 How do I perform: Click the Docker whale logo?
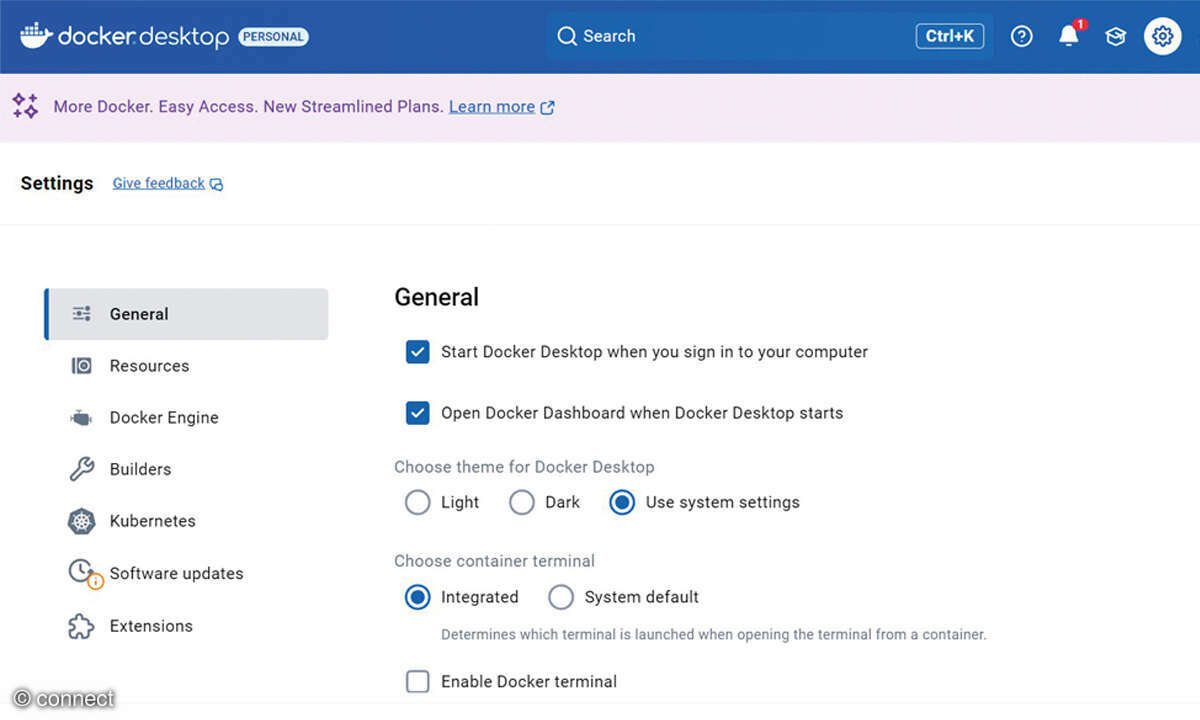pos(36,36)
